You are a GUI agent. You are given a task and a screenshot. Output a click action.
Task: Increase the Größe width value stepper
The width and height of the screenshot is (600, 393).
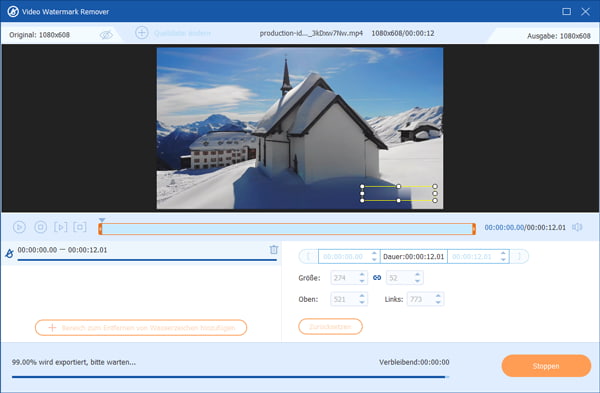pos(362,274)
